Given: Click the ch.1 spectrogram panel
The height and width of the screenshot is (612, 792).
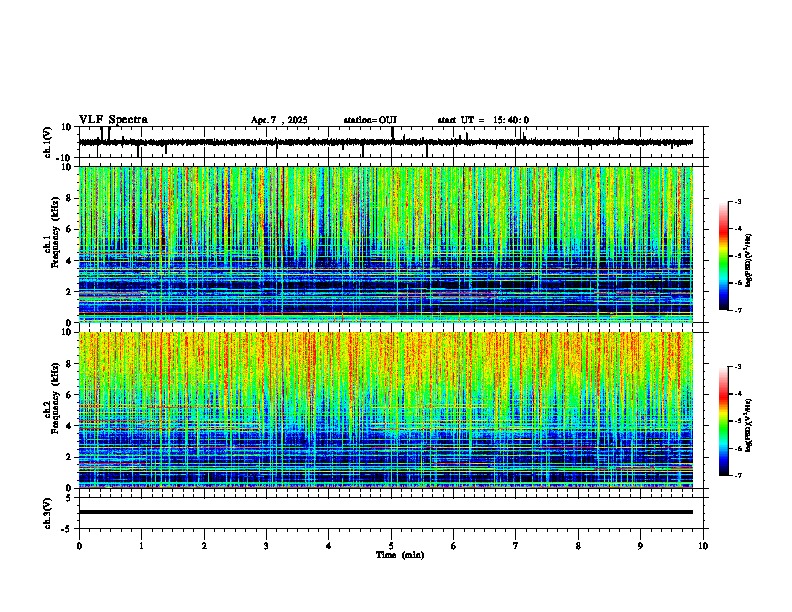Looking at the screenshot, I should coord(386,244).
